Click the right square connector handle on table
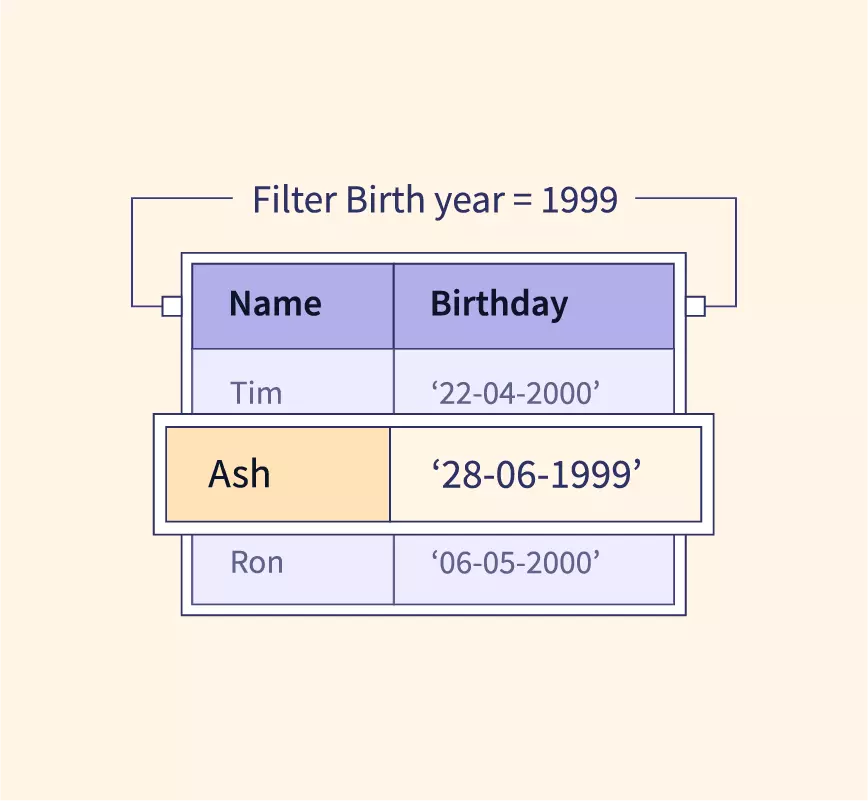This screenshot has height=801, width=868. [695, 306]
